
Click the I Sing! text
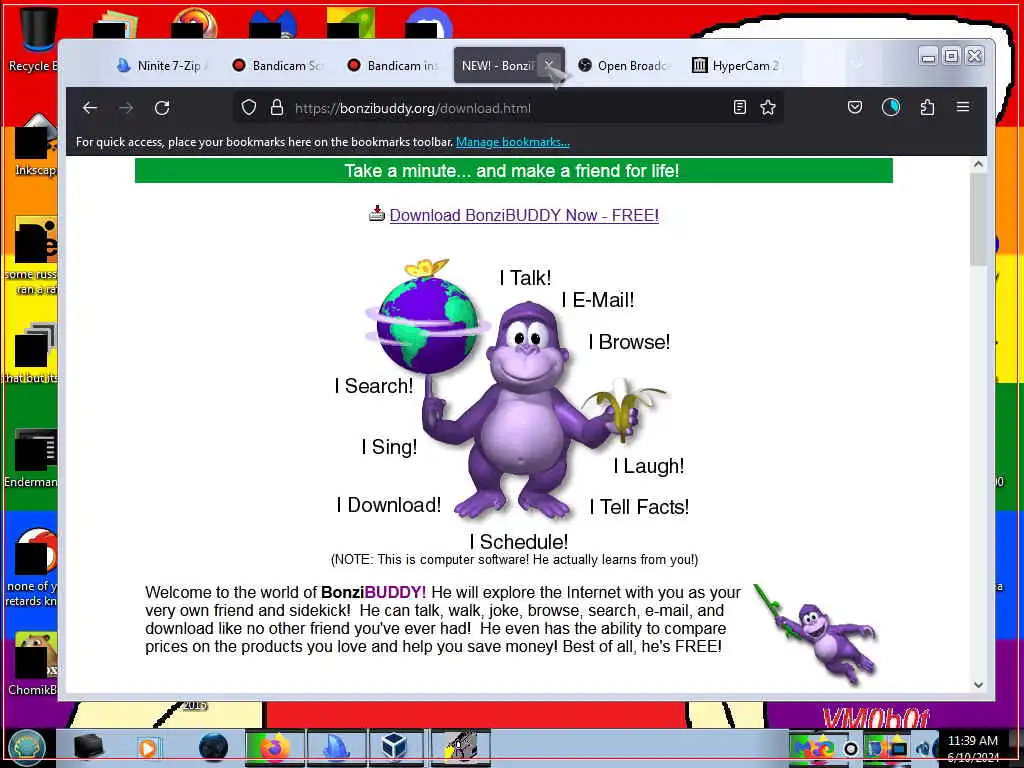pos(389,447)
